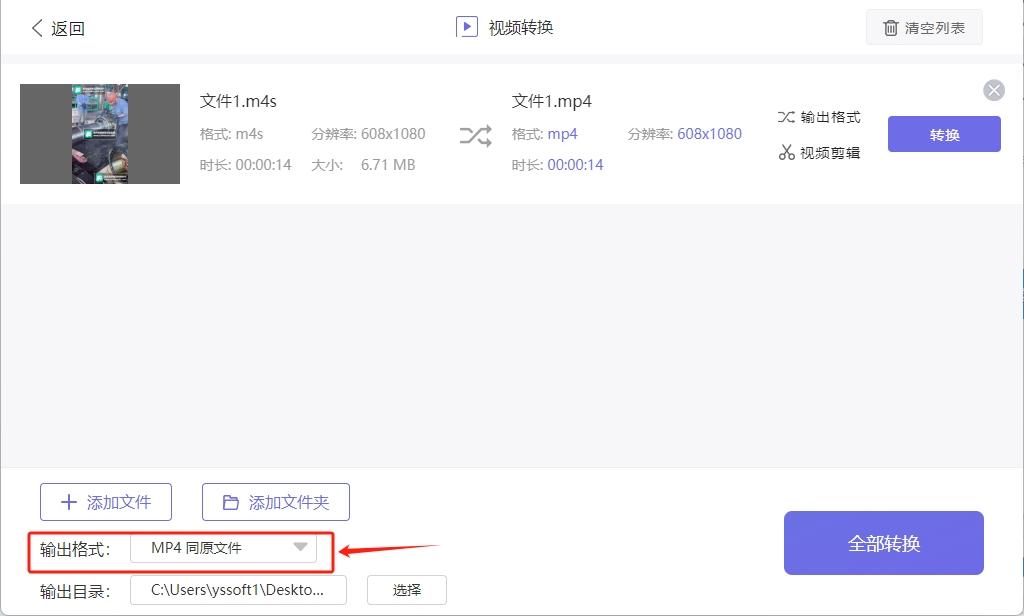Screen dimensions: 1024x616
Task: Click the output directory path field
Action: click(238, 590)
